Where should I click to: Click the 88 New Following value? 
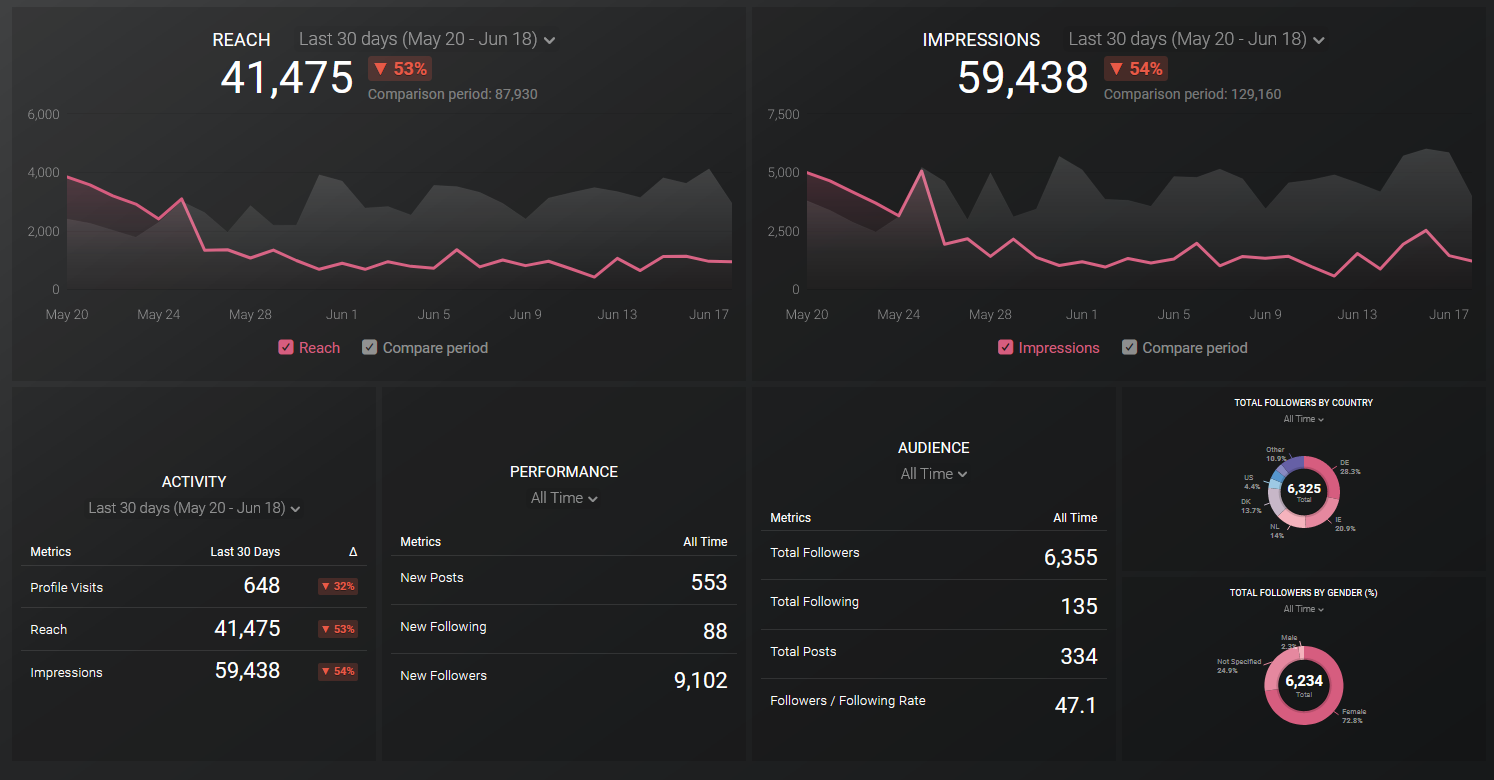click(x=715, y=631)
